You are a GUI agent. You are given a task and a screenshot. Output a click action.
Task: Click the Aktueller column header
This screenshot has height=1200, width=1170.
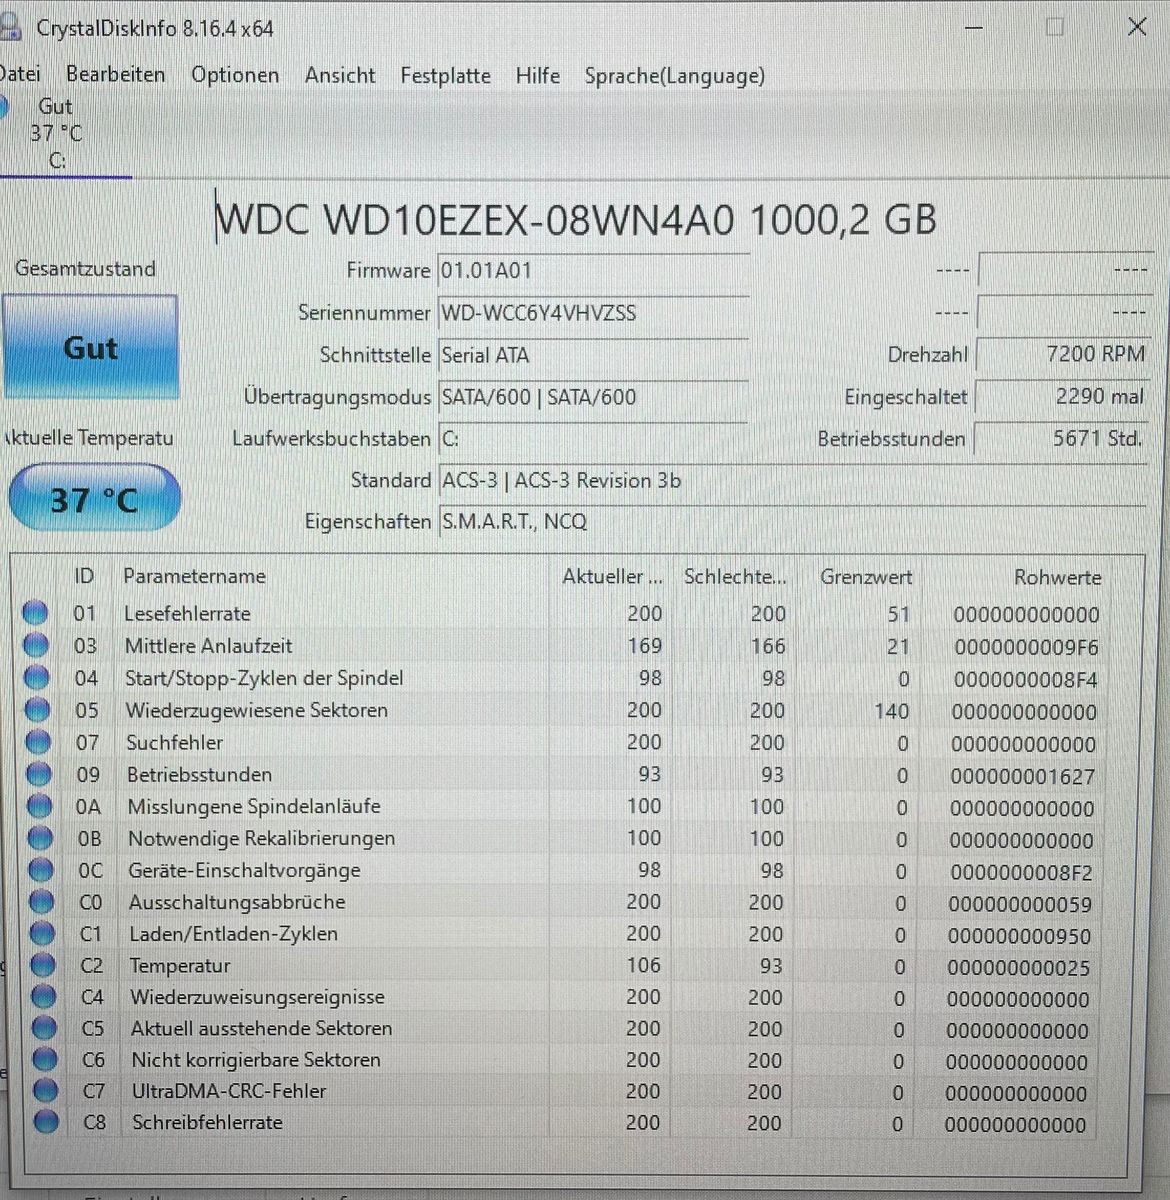click(x=612, y=577)
